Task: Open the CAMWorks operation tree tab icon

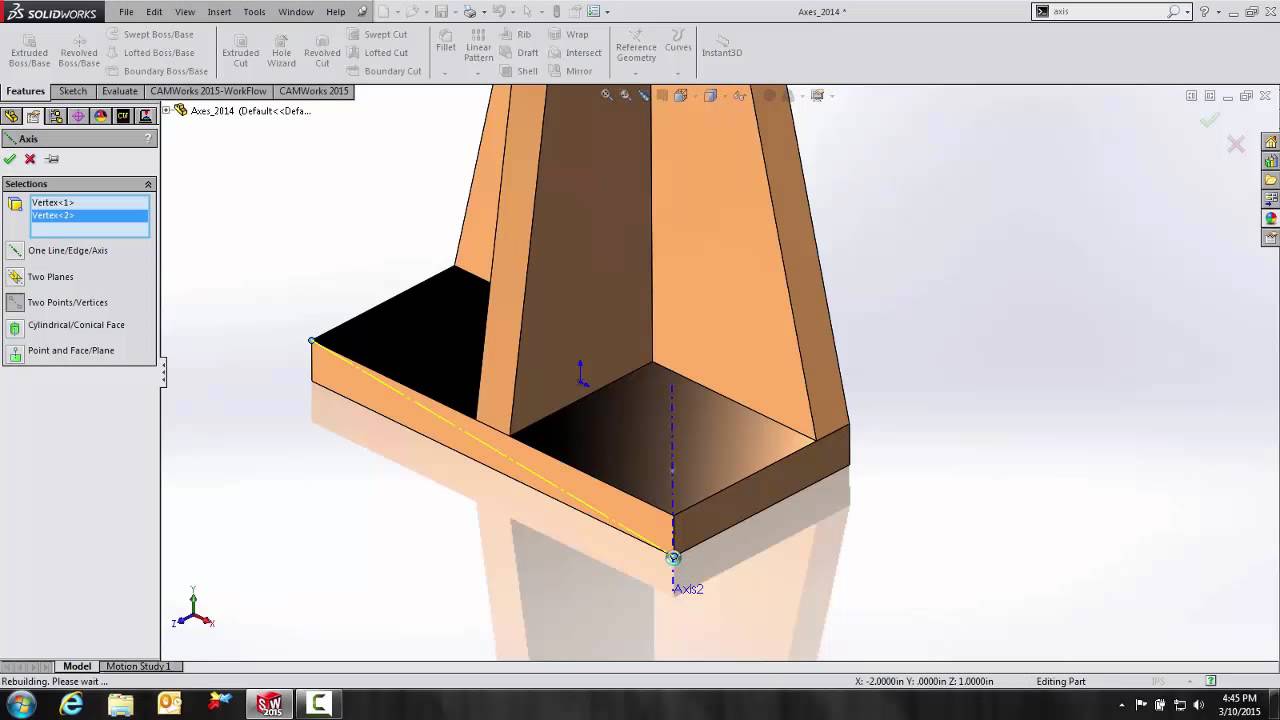Action: [145, 116]
